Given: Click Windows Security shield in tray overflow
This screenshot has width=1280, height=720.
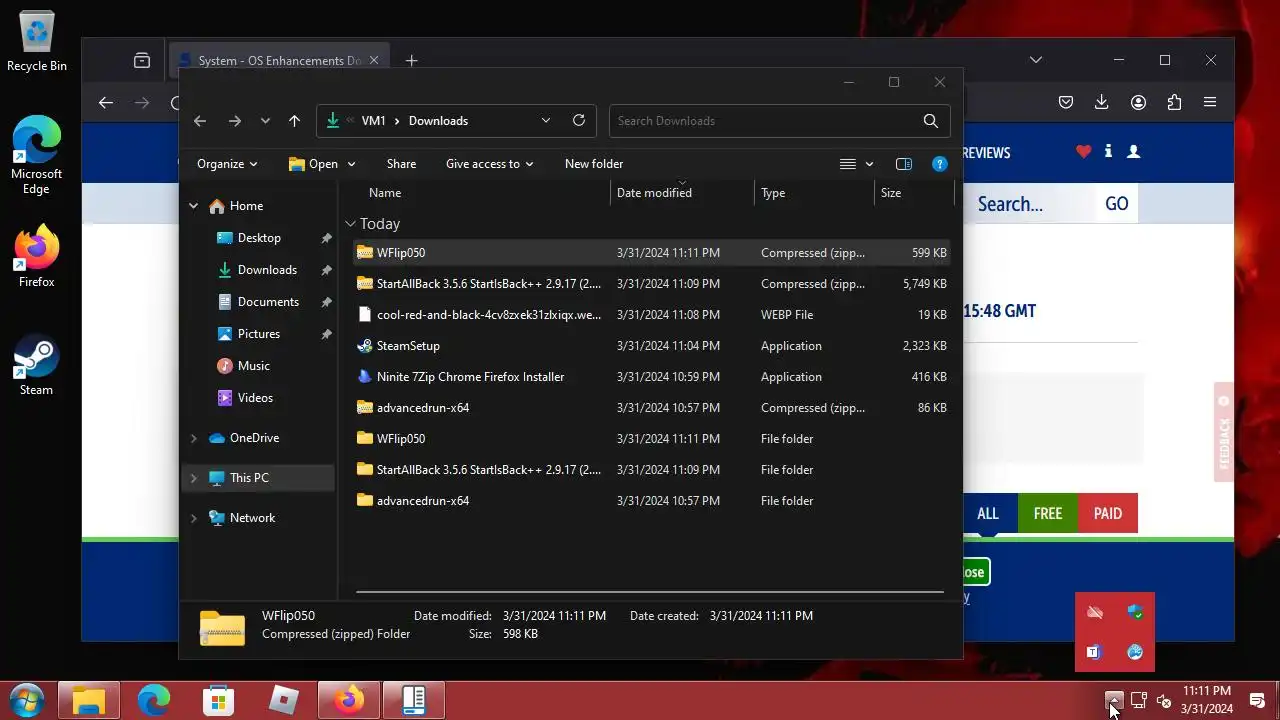Looking at the screenshot, I should pos(1135,612).
